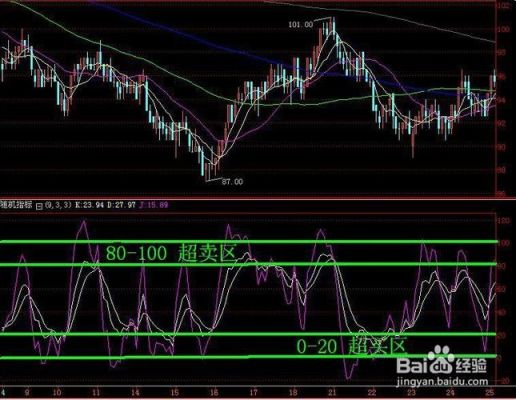Click the 101.00 high price marker
516x400 pixels.
tap(301, 24)
